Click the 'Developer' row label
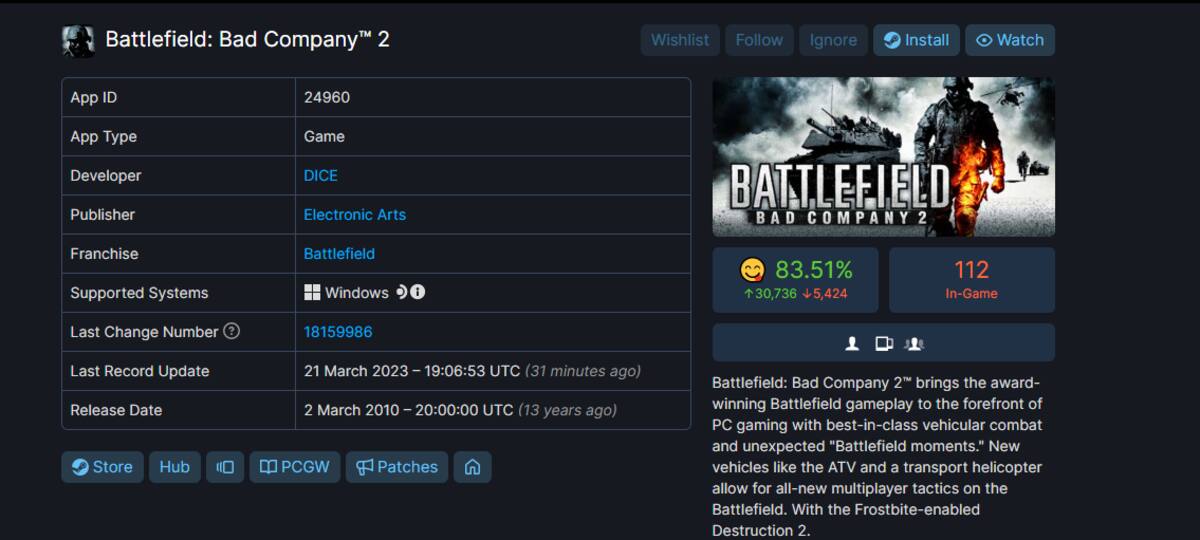The height and width of the screenshot is (540, 1200). 106,175
